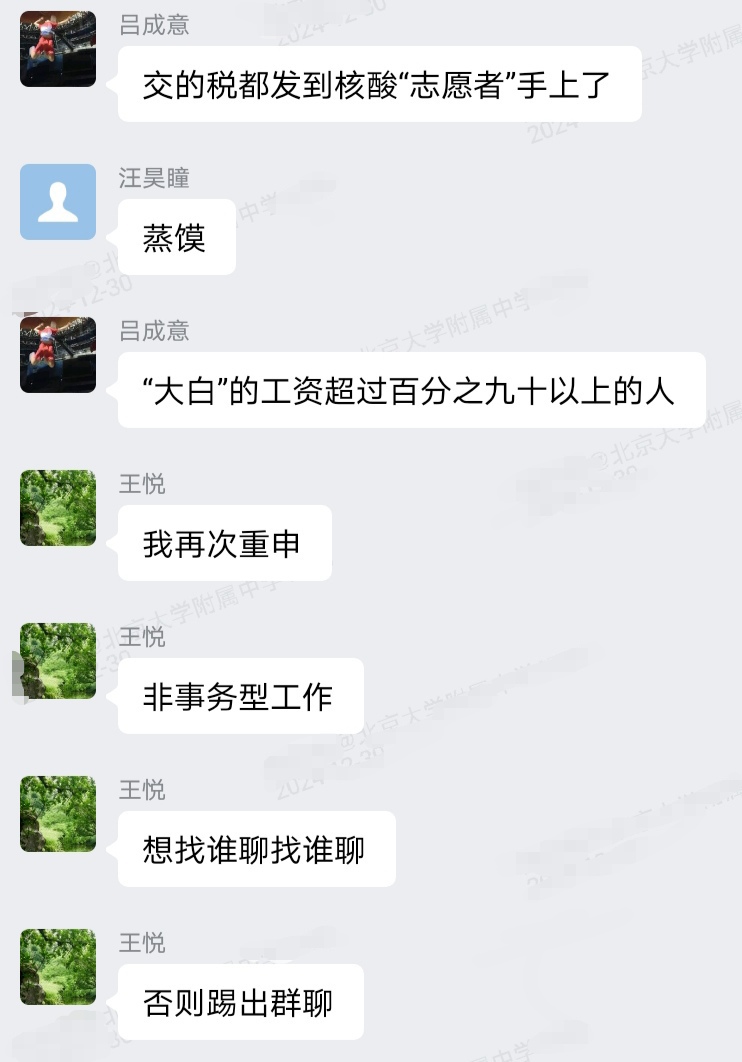Select the 我再次重申 message bubble
Image resolution: width=742 pixels, height=1062 pixels.
coord(225,543)
